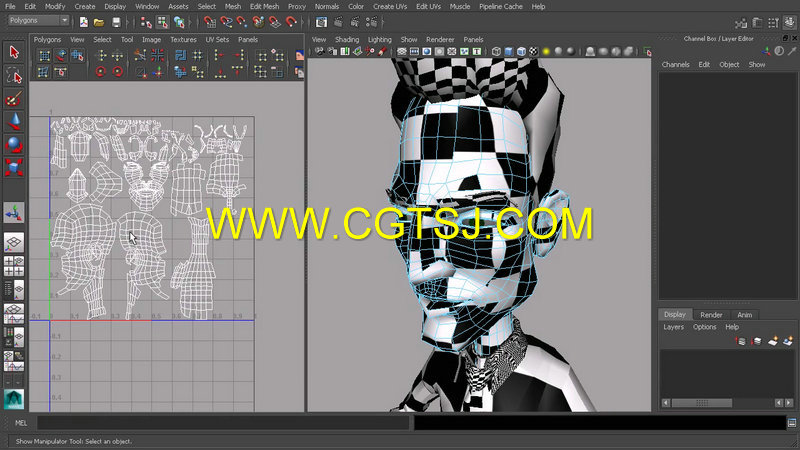The image size is (800, 450).
Task: Switch to single perspective view layout
Action: [x=14, y=243]
